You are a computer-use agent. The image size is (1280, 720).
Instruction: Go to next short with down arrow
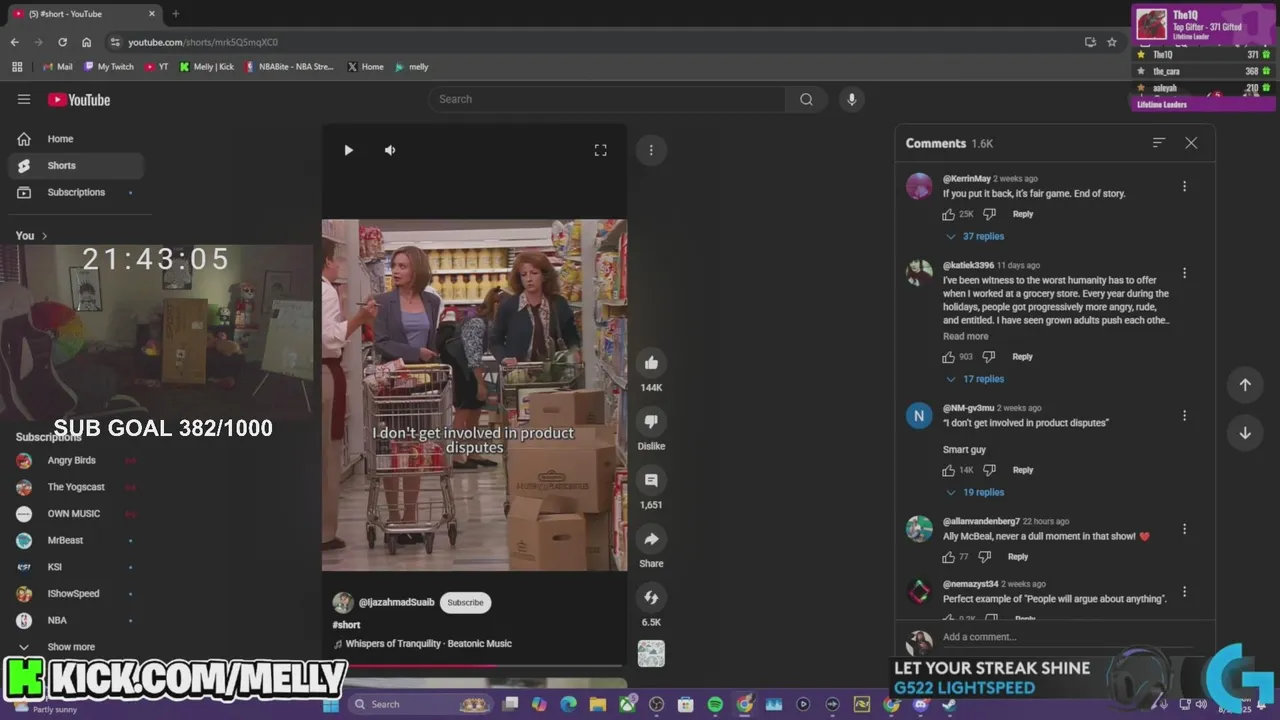[x=1245, y=433]
